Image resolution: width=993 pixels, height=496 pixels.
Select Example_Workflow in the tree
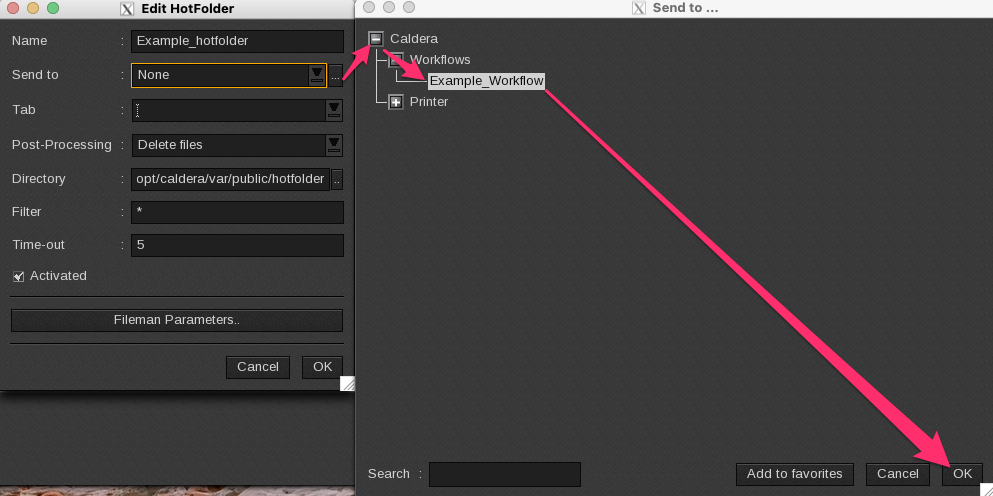tap(486, 81)
